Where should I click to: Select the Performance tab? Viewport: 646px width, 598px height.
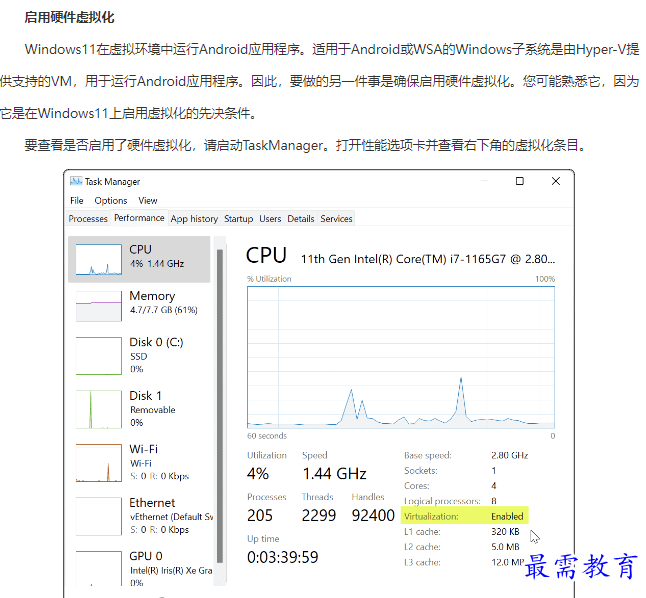click(139, 218)
